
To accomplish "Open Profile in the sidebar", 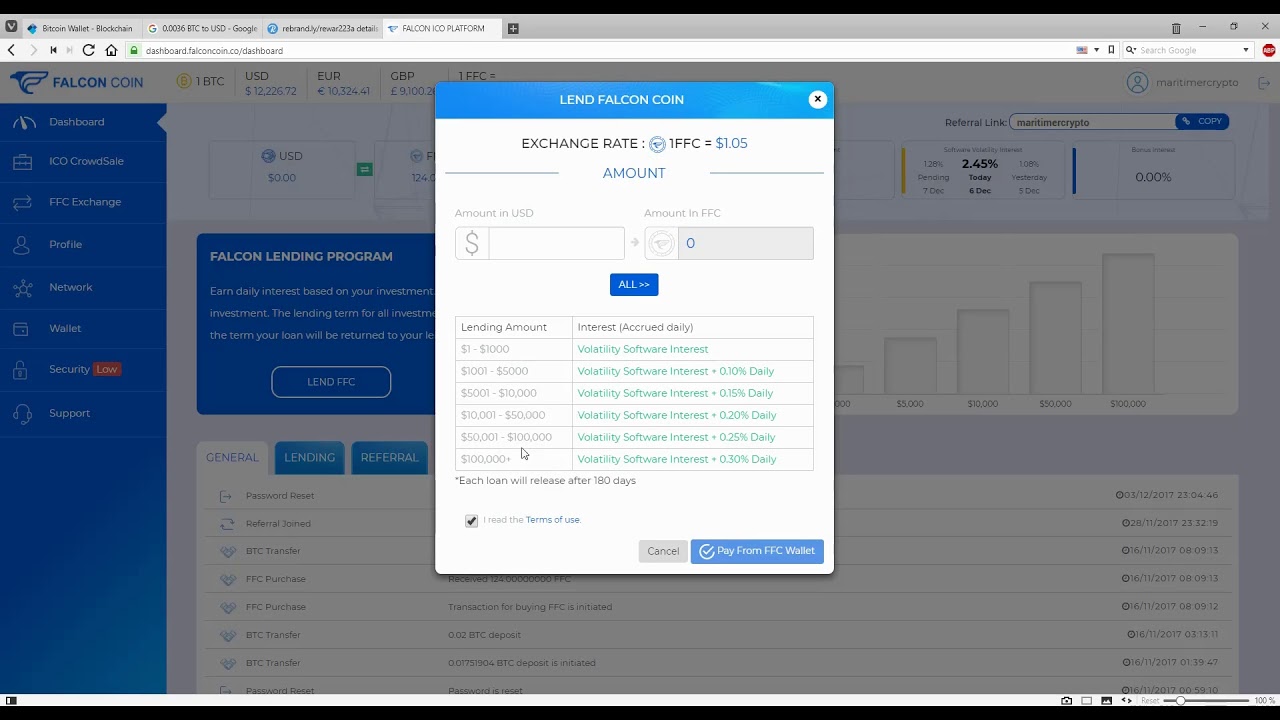I will click(x=83, y=244).
